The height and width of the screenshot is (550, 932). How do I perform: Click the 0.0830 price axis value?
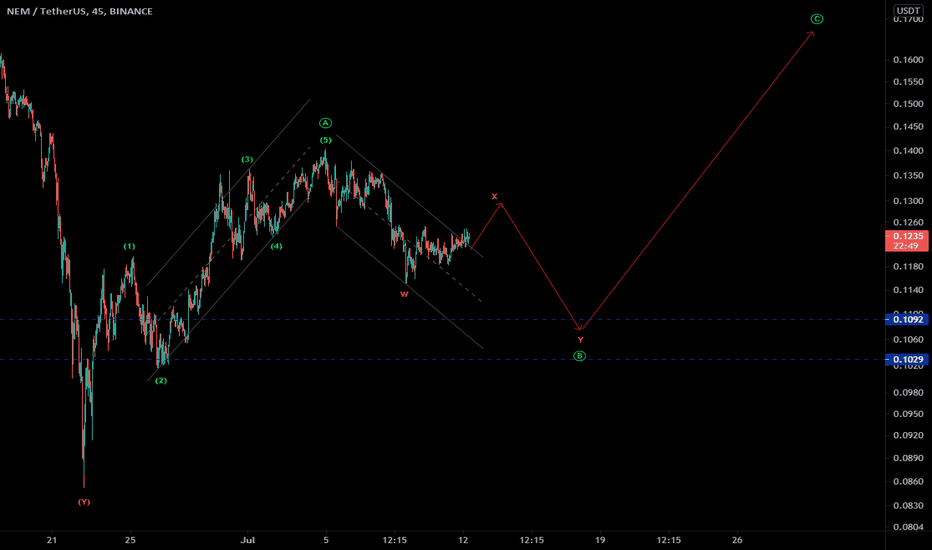[x=908, y=505]
